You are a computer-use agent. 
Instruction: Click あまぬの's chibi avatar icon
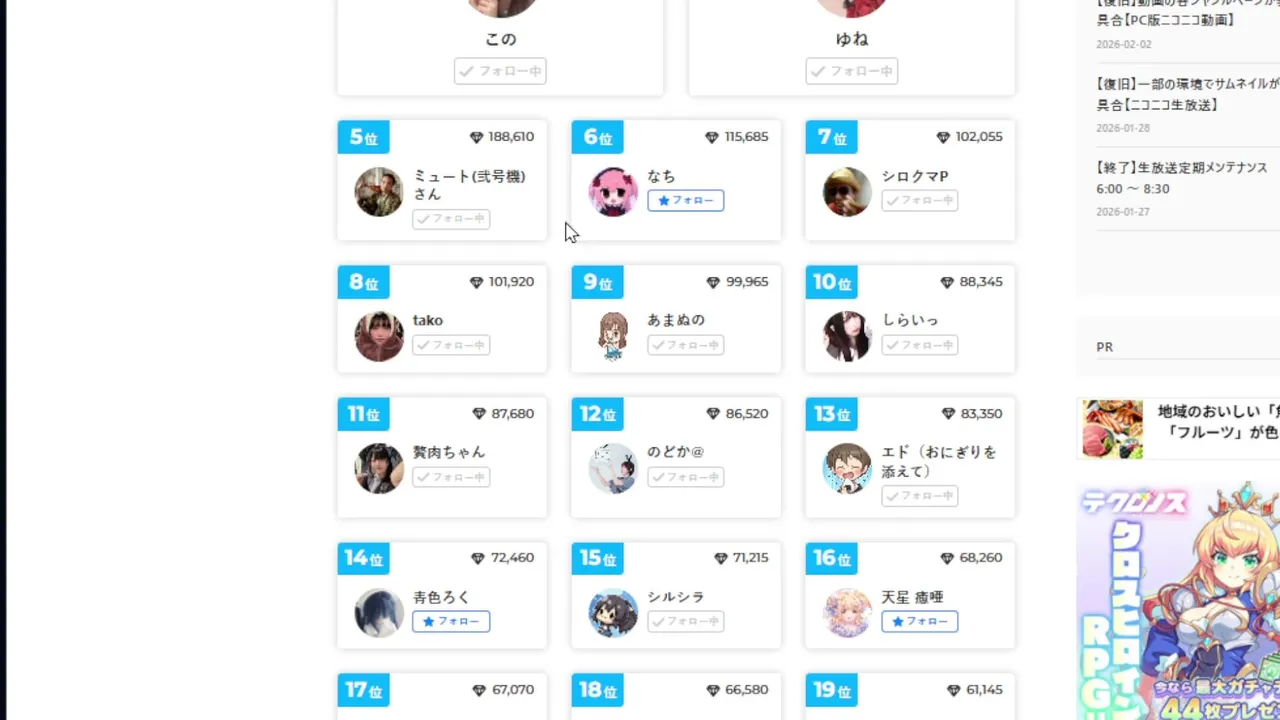[613, 336]
